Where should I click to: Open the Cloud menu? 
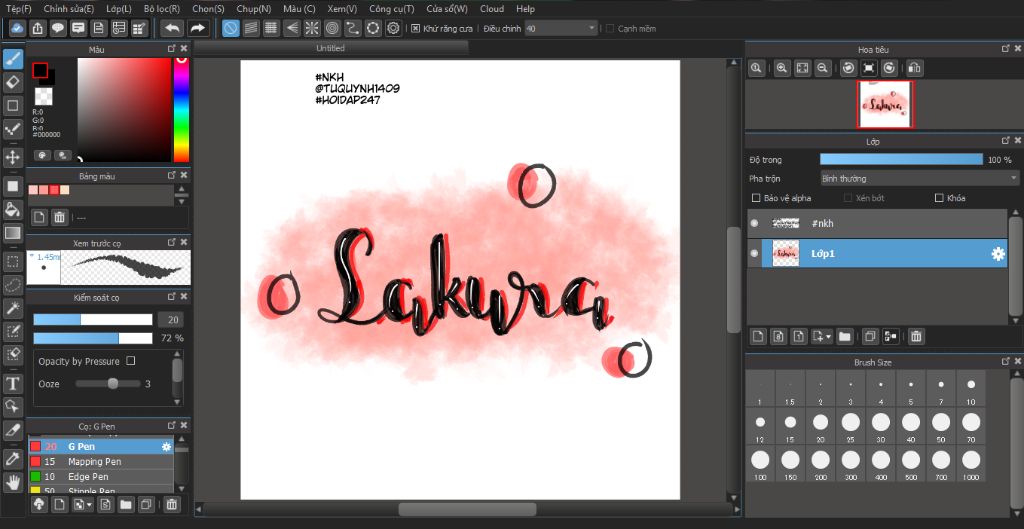492,8
